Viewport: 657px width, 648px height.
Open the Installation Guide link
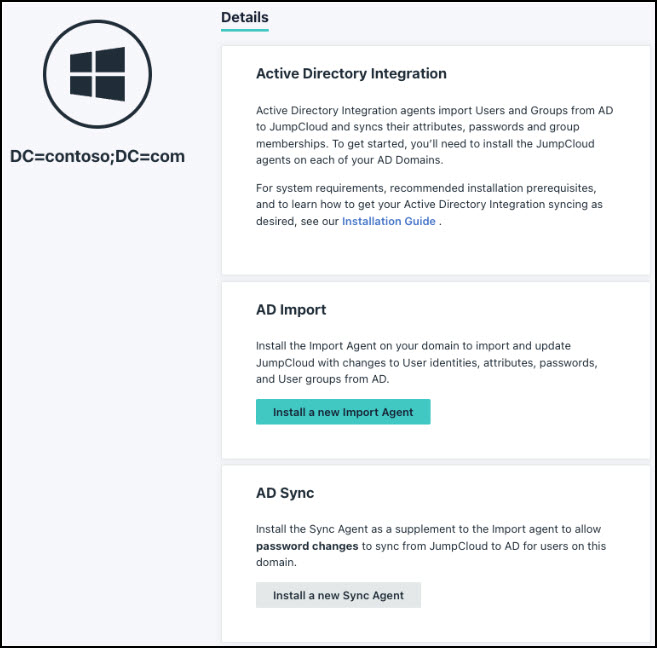[388, 221]
